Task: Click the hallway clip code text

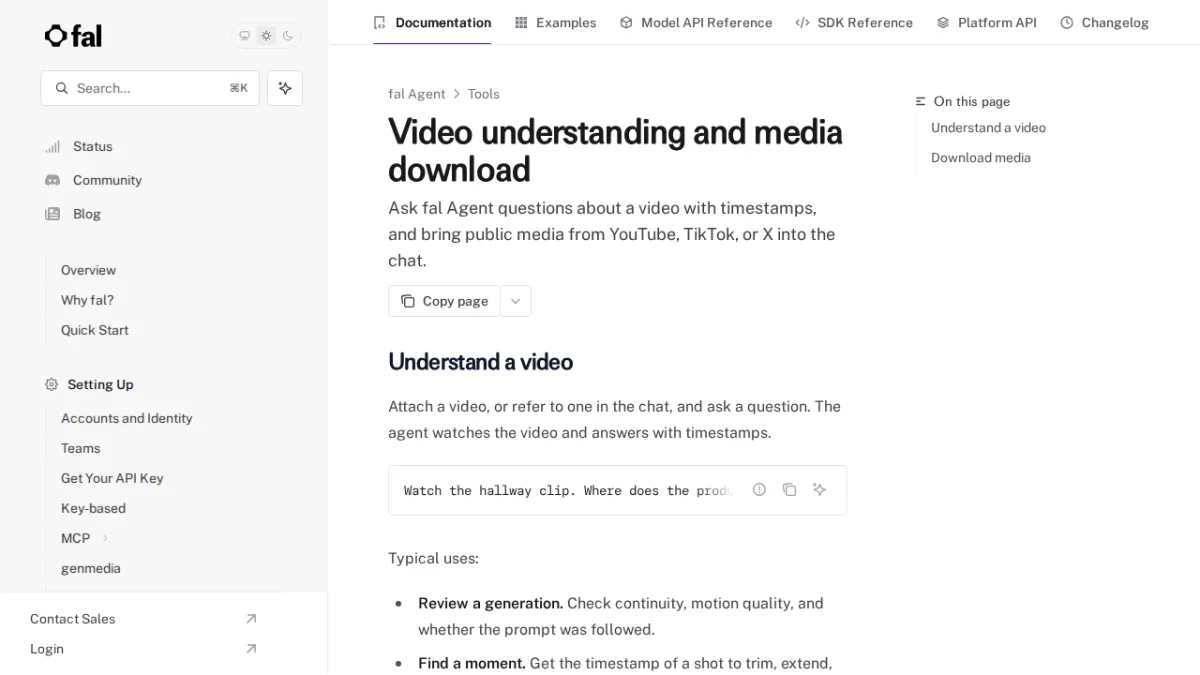Action: 568,490
